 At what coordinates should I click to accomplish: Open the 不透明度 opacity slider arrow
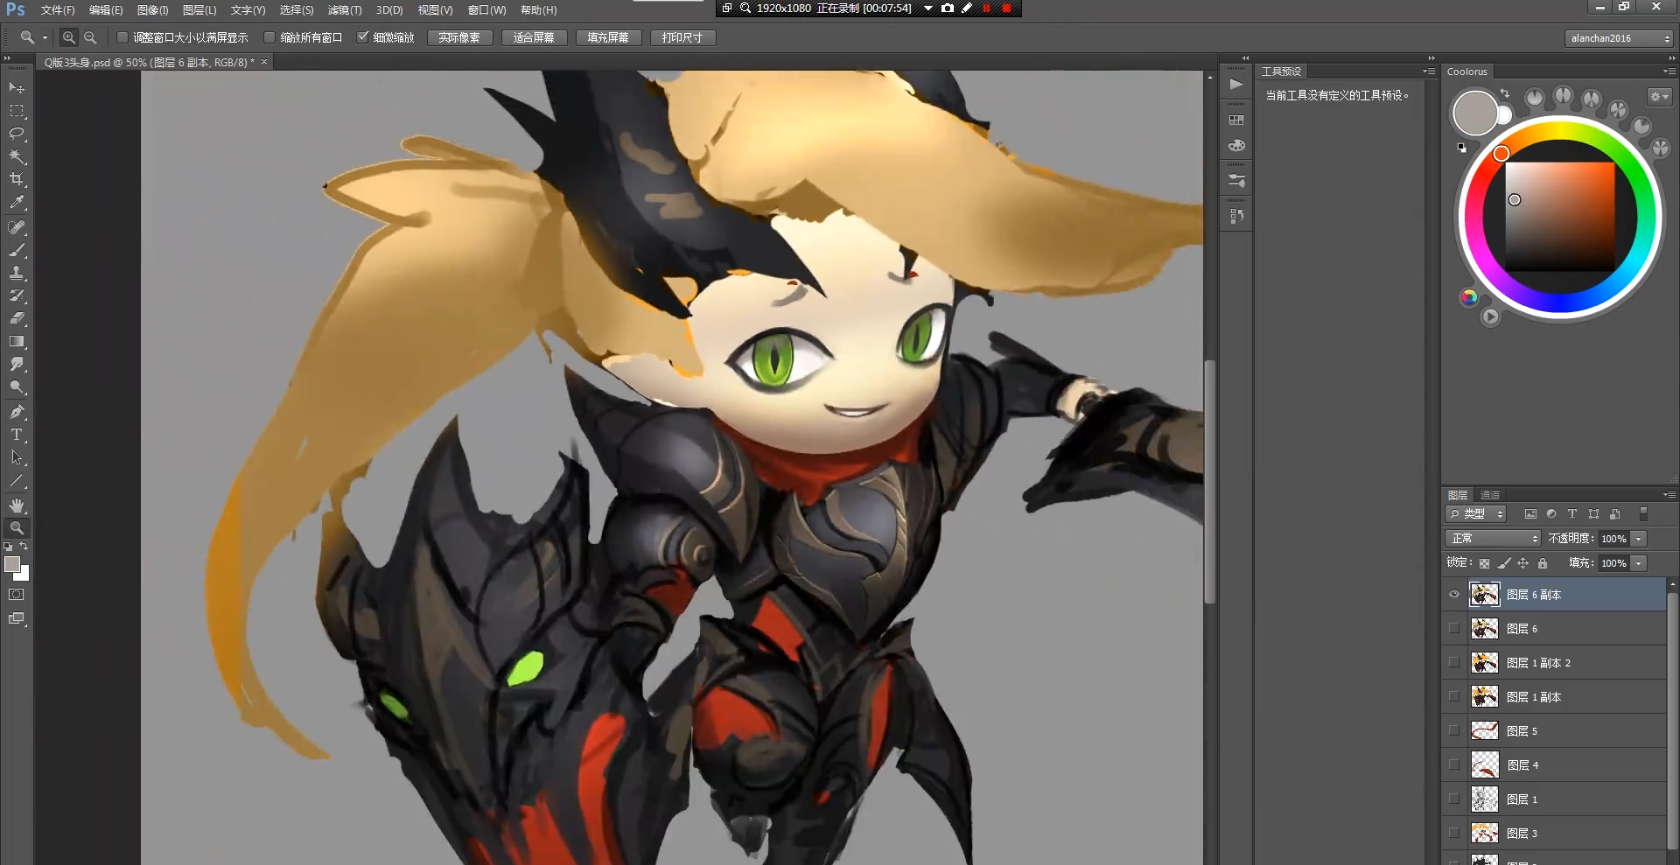coord(1639,539)
